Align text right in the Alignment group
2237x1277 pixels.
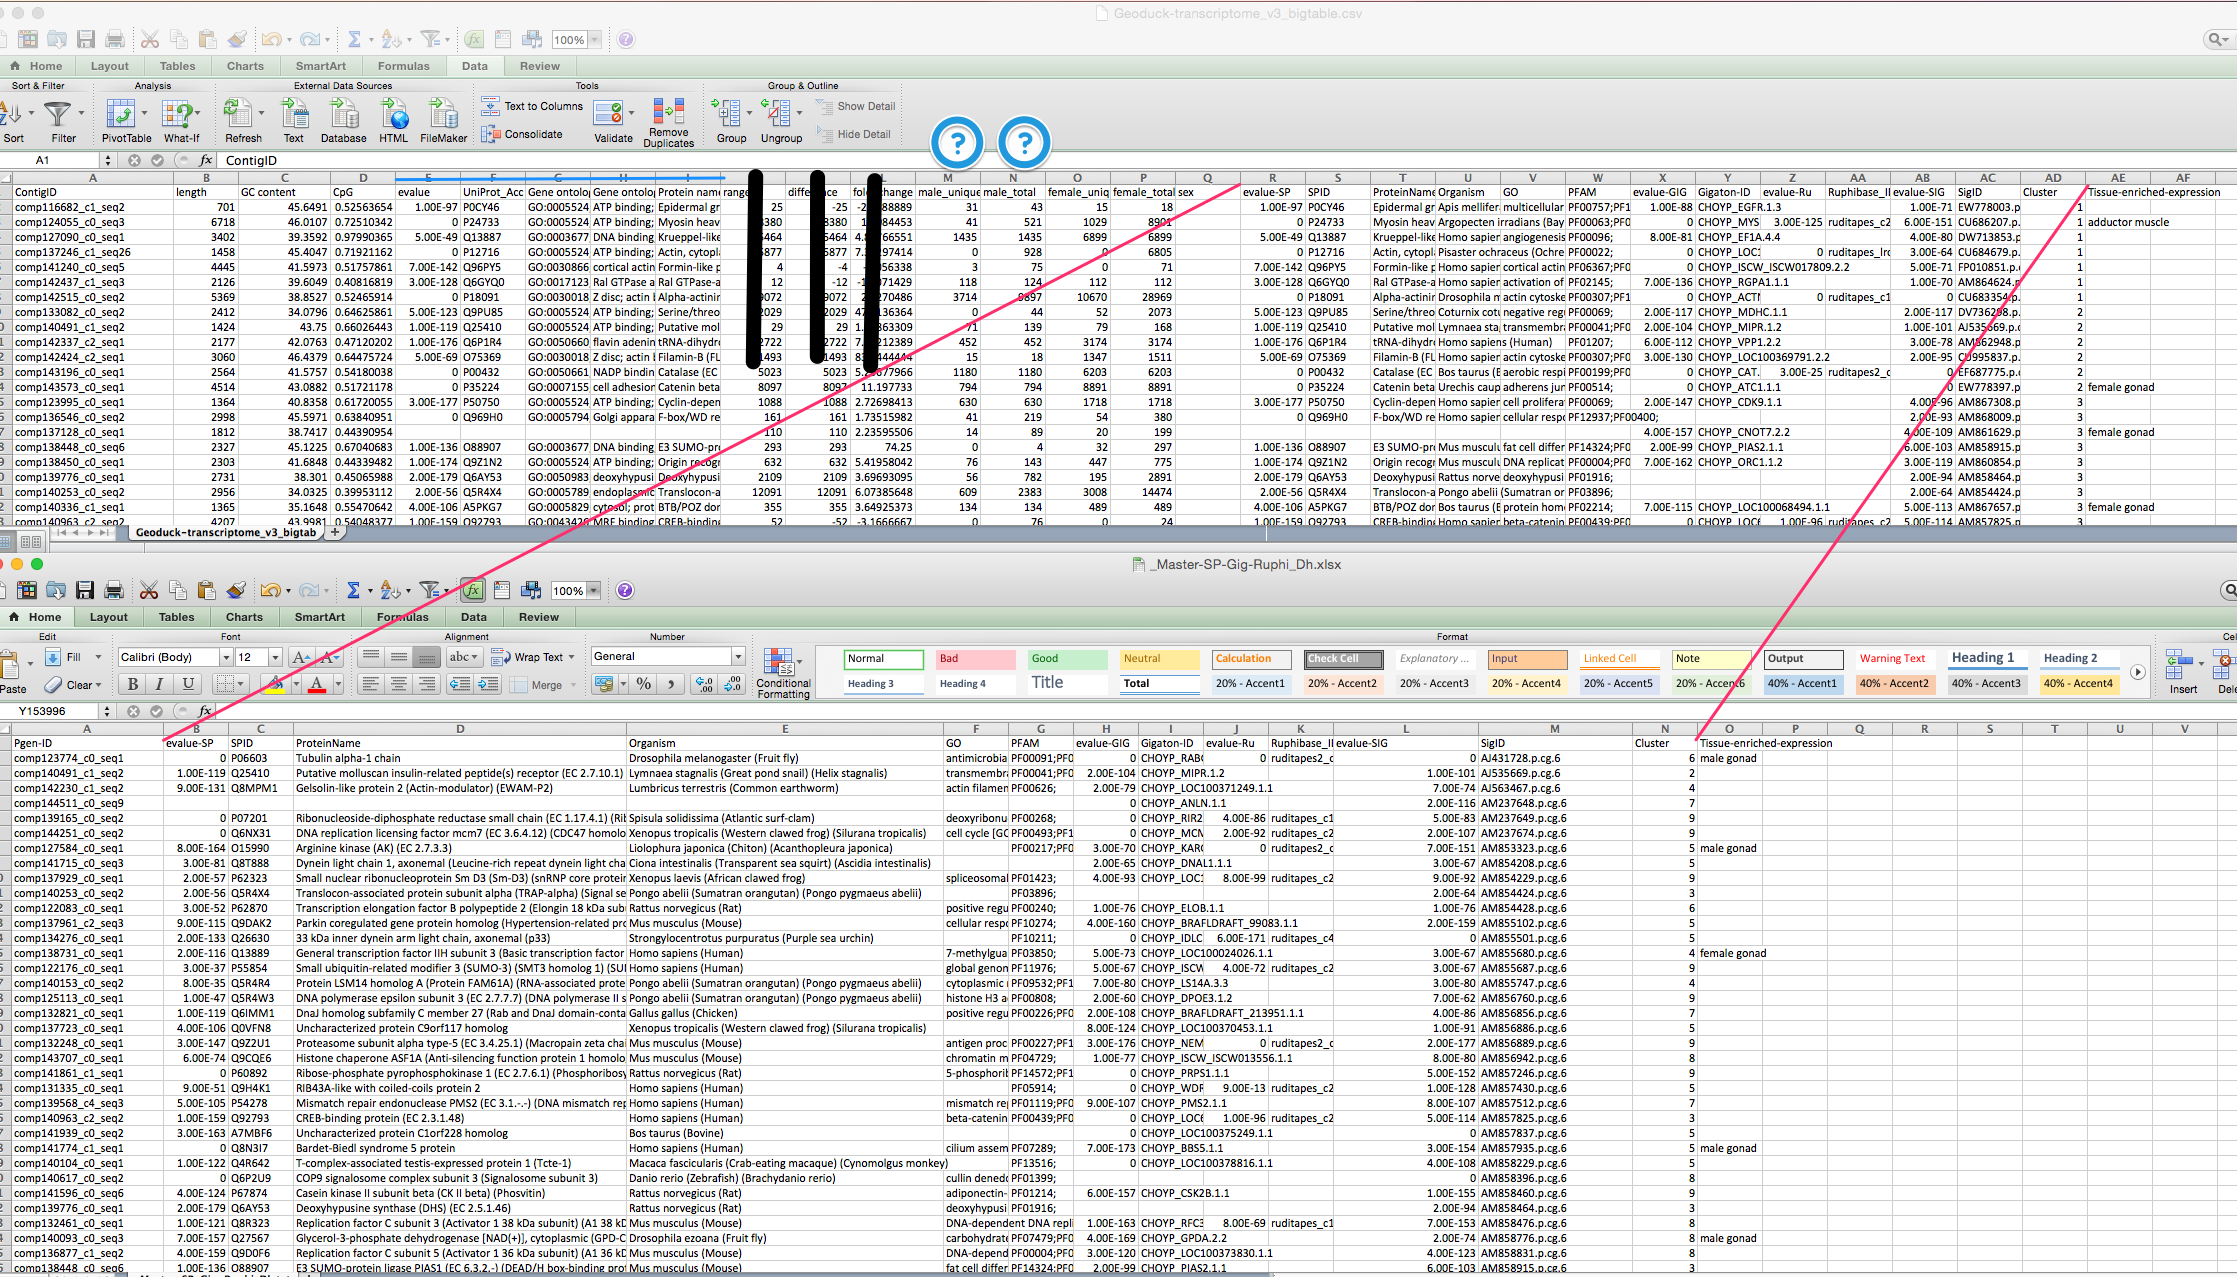[427, 684]
